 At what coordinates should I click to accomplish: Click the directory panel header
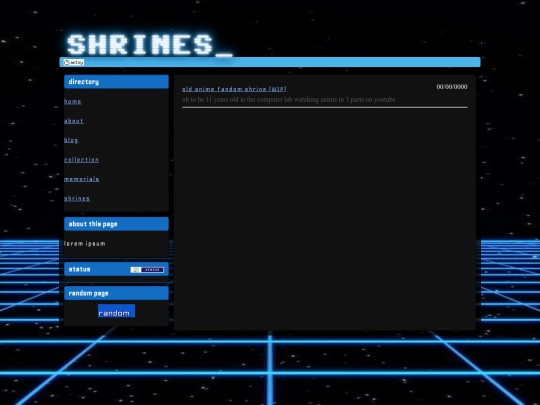(116, 82)
